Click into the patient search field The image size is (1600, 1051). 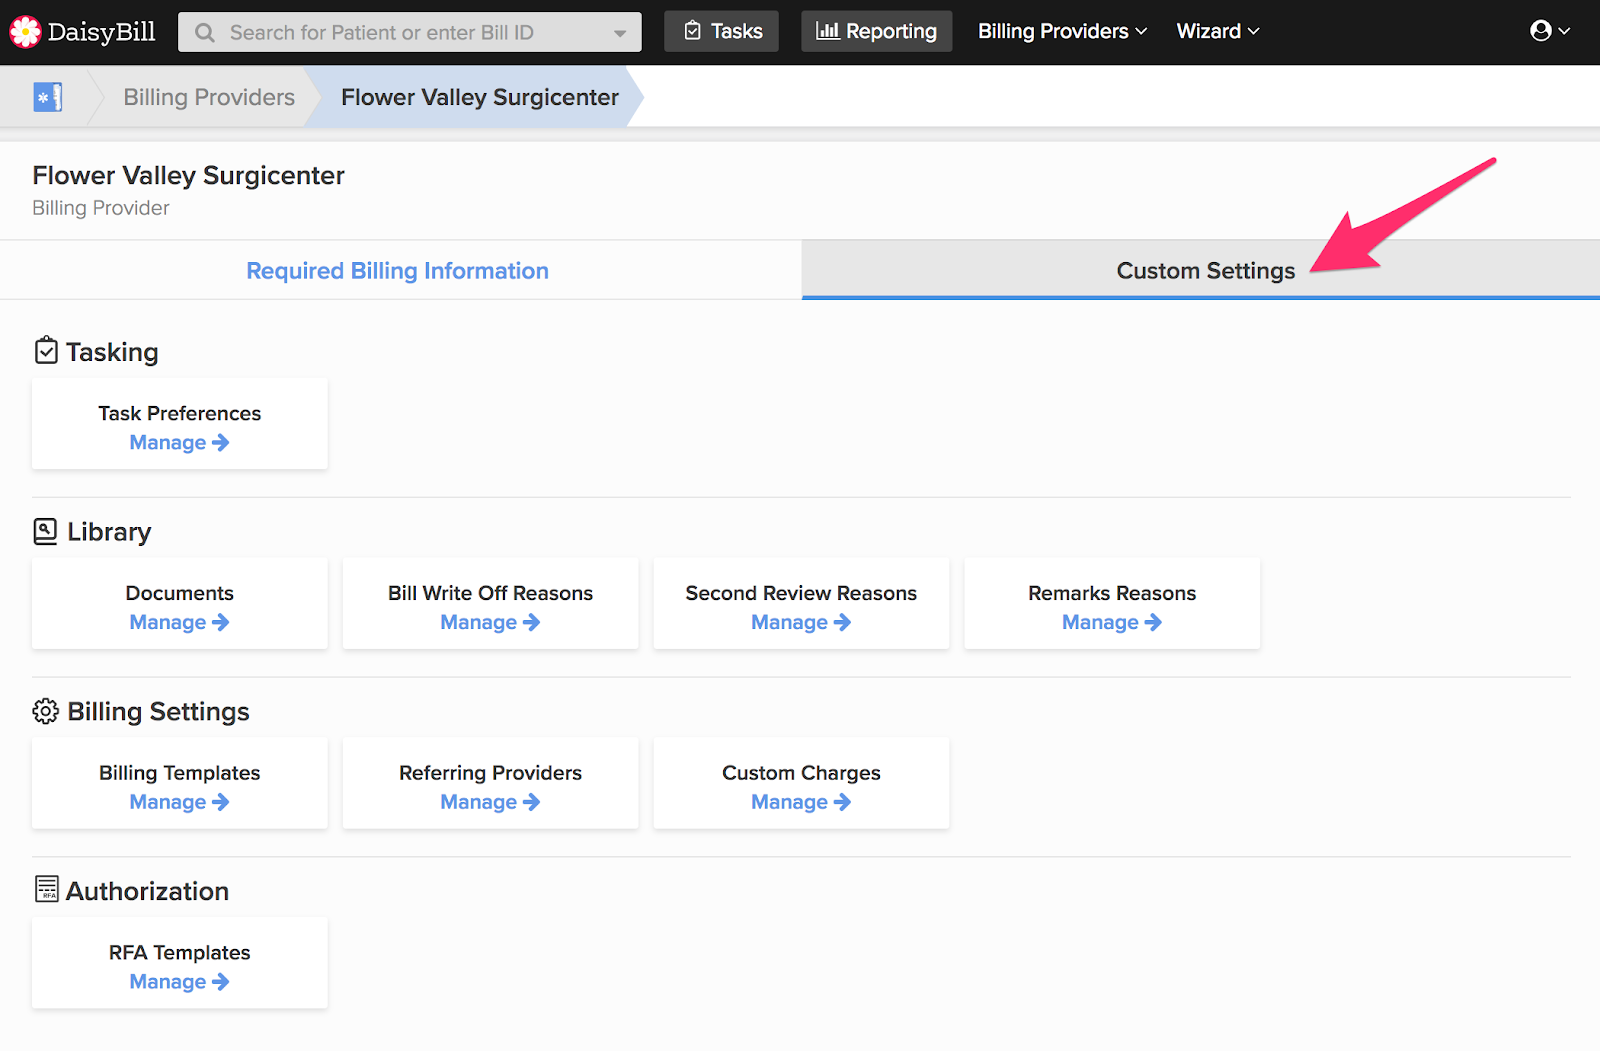pos(410,32)
